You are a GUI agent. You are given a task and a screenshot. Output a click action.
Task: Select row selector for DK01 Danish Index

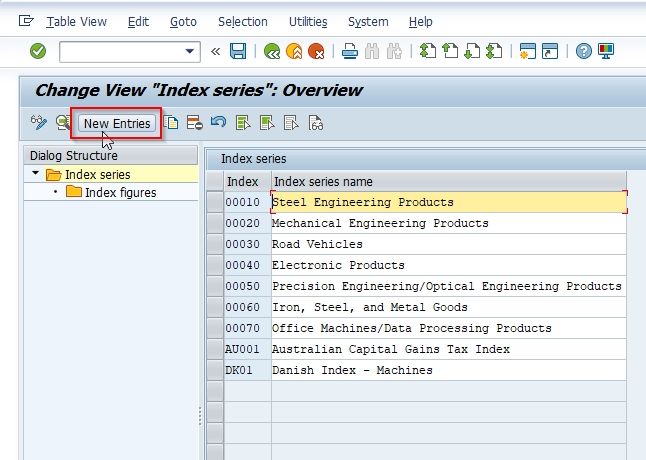tap(215, 370)
